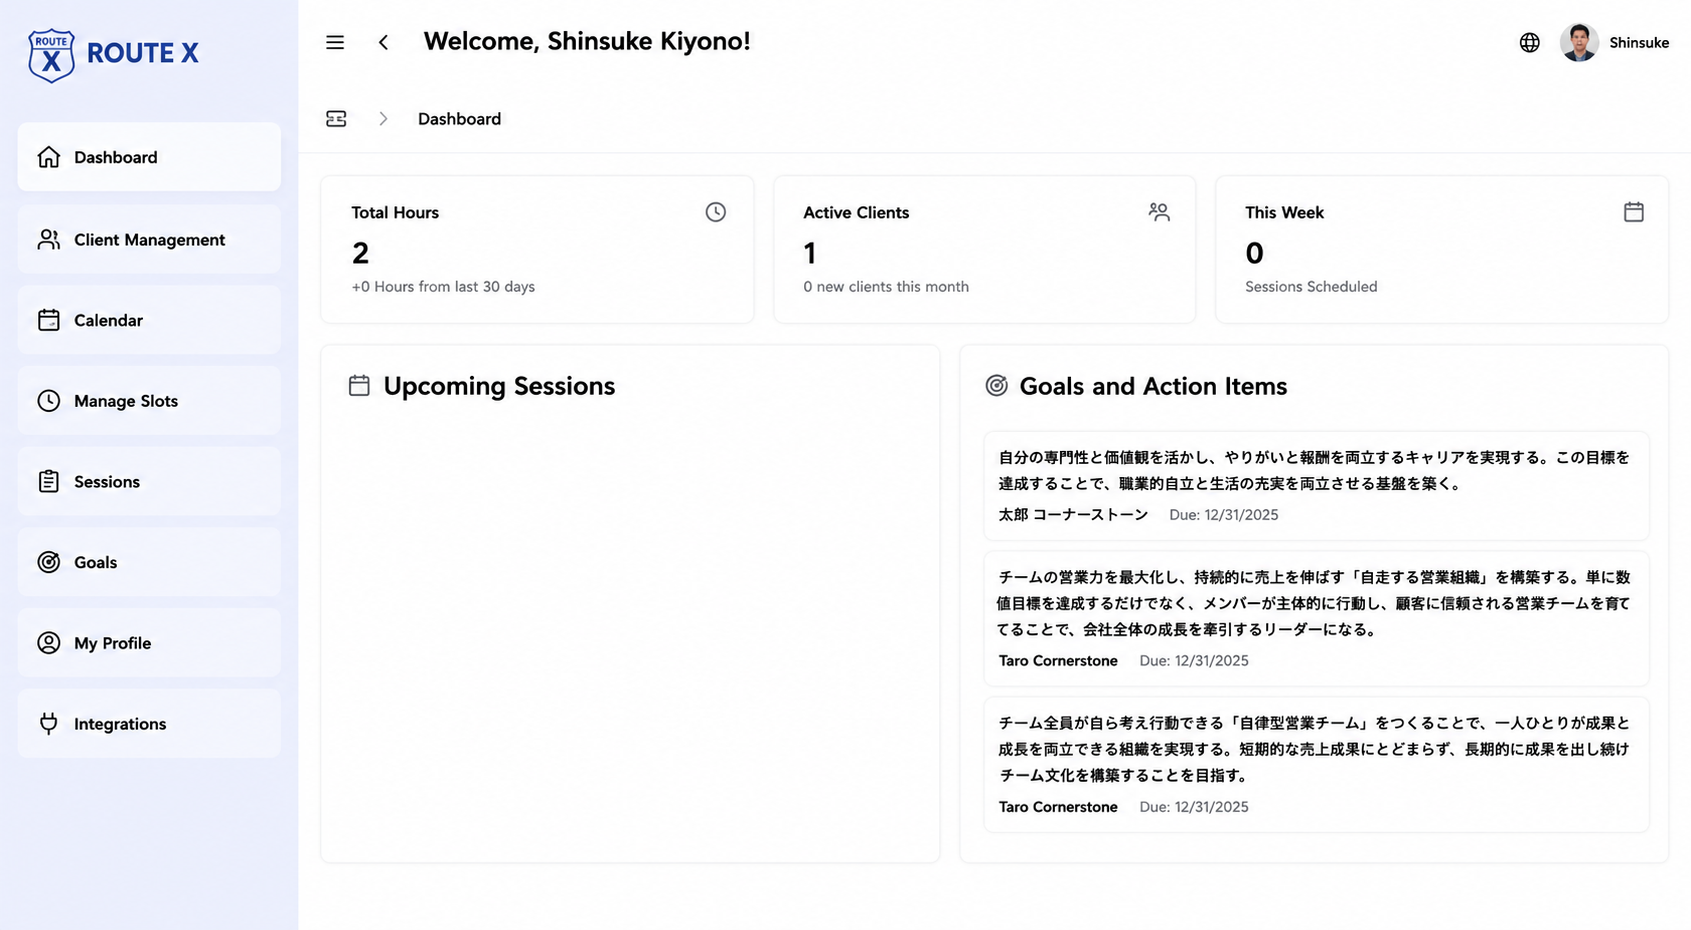Click the Integrations plug icon
The width and height of the screenshot is (1691, 930).
(49, 723)
